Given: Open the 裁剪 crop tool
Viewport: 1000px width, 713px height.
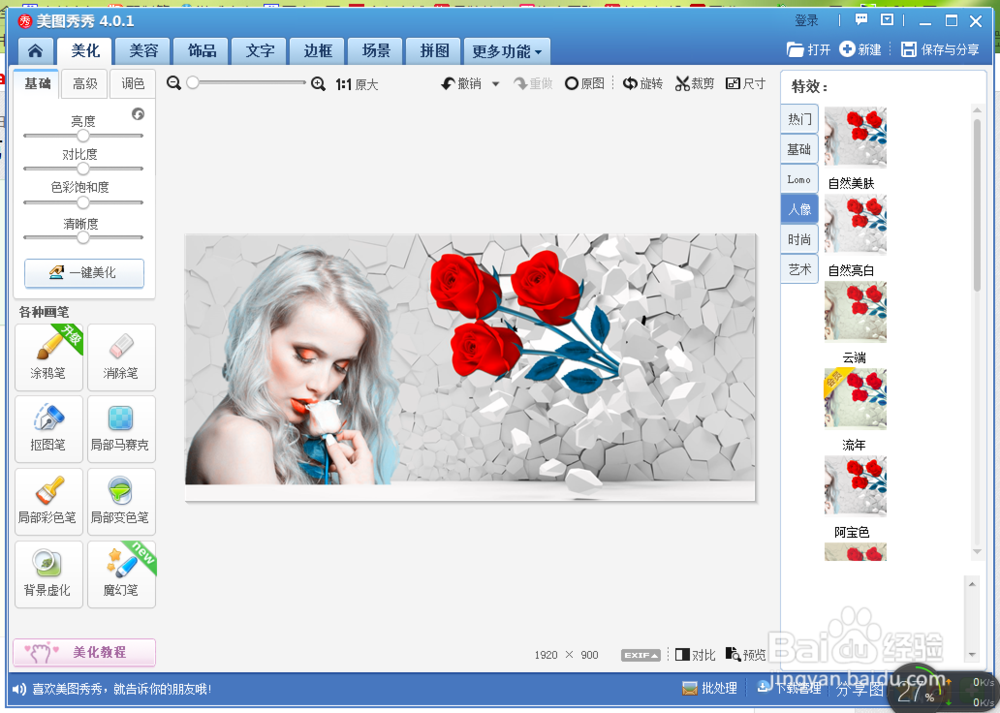Looking at the screenshot, I should tap(695, 84).
